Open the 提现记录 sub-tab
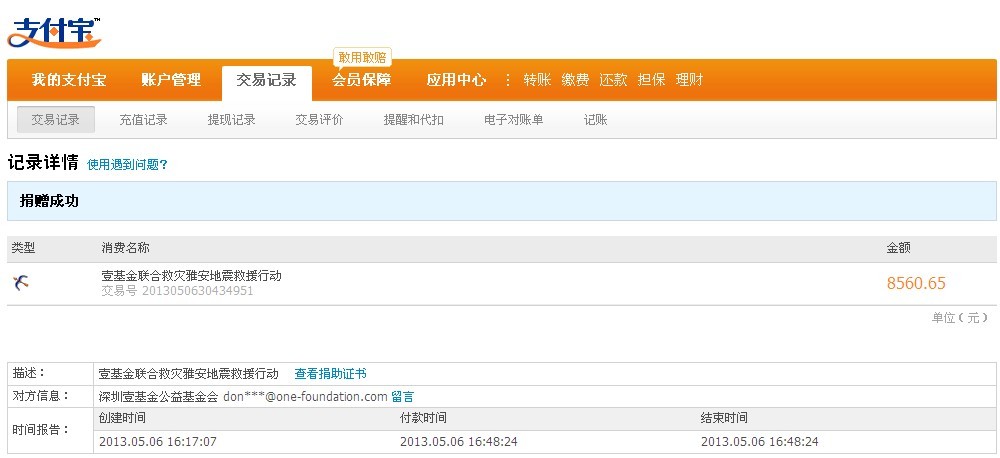This screenshot has height=458, width=1000. tap(232, 119)
